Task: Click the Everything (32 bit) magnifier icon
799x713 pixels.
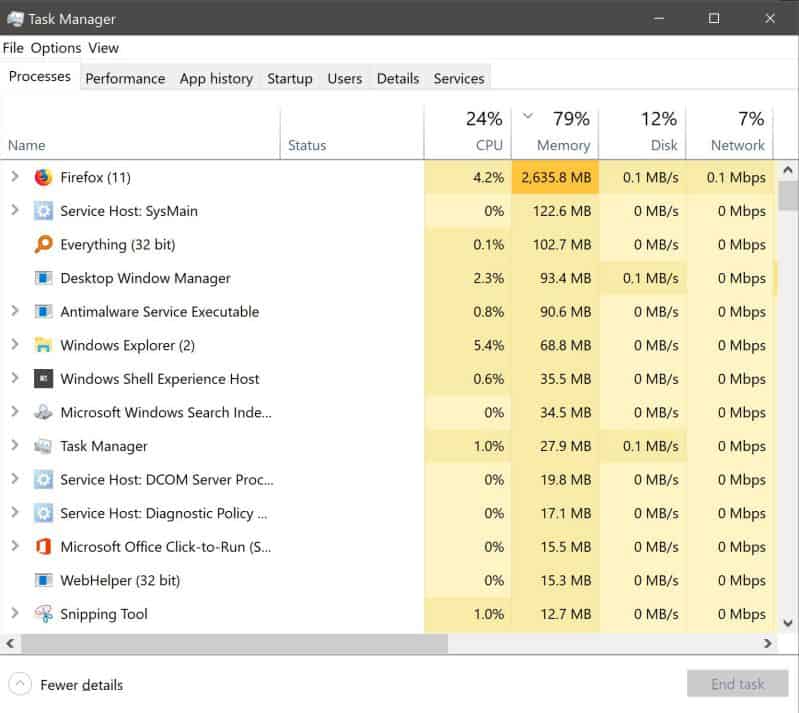Action: [43, 245]
